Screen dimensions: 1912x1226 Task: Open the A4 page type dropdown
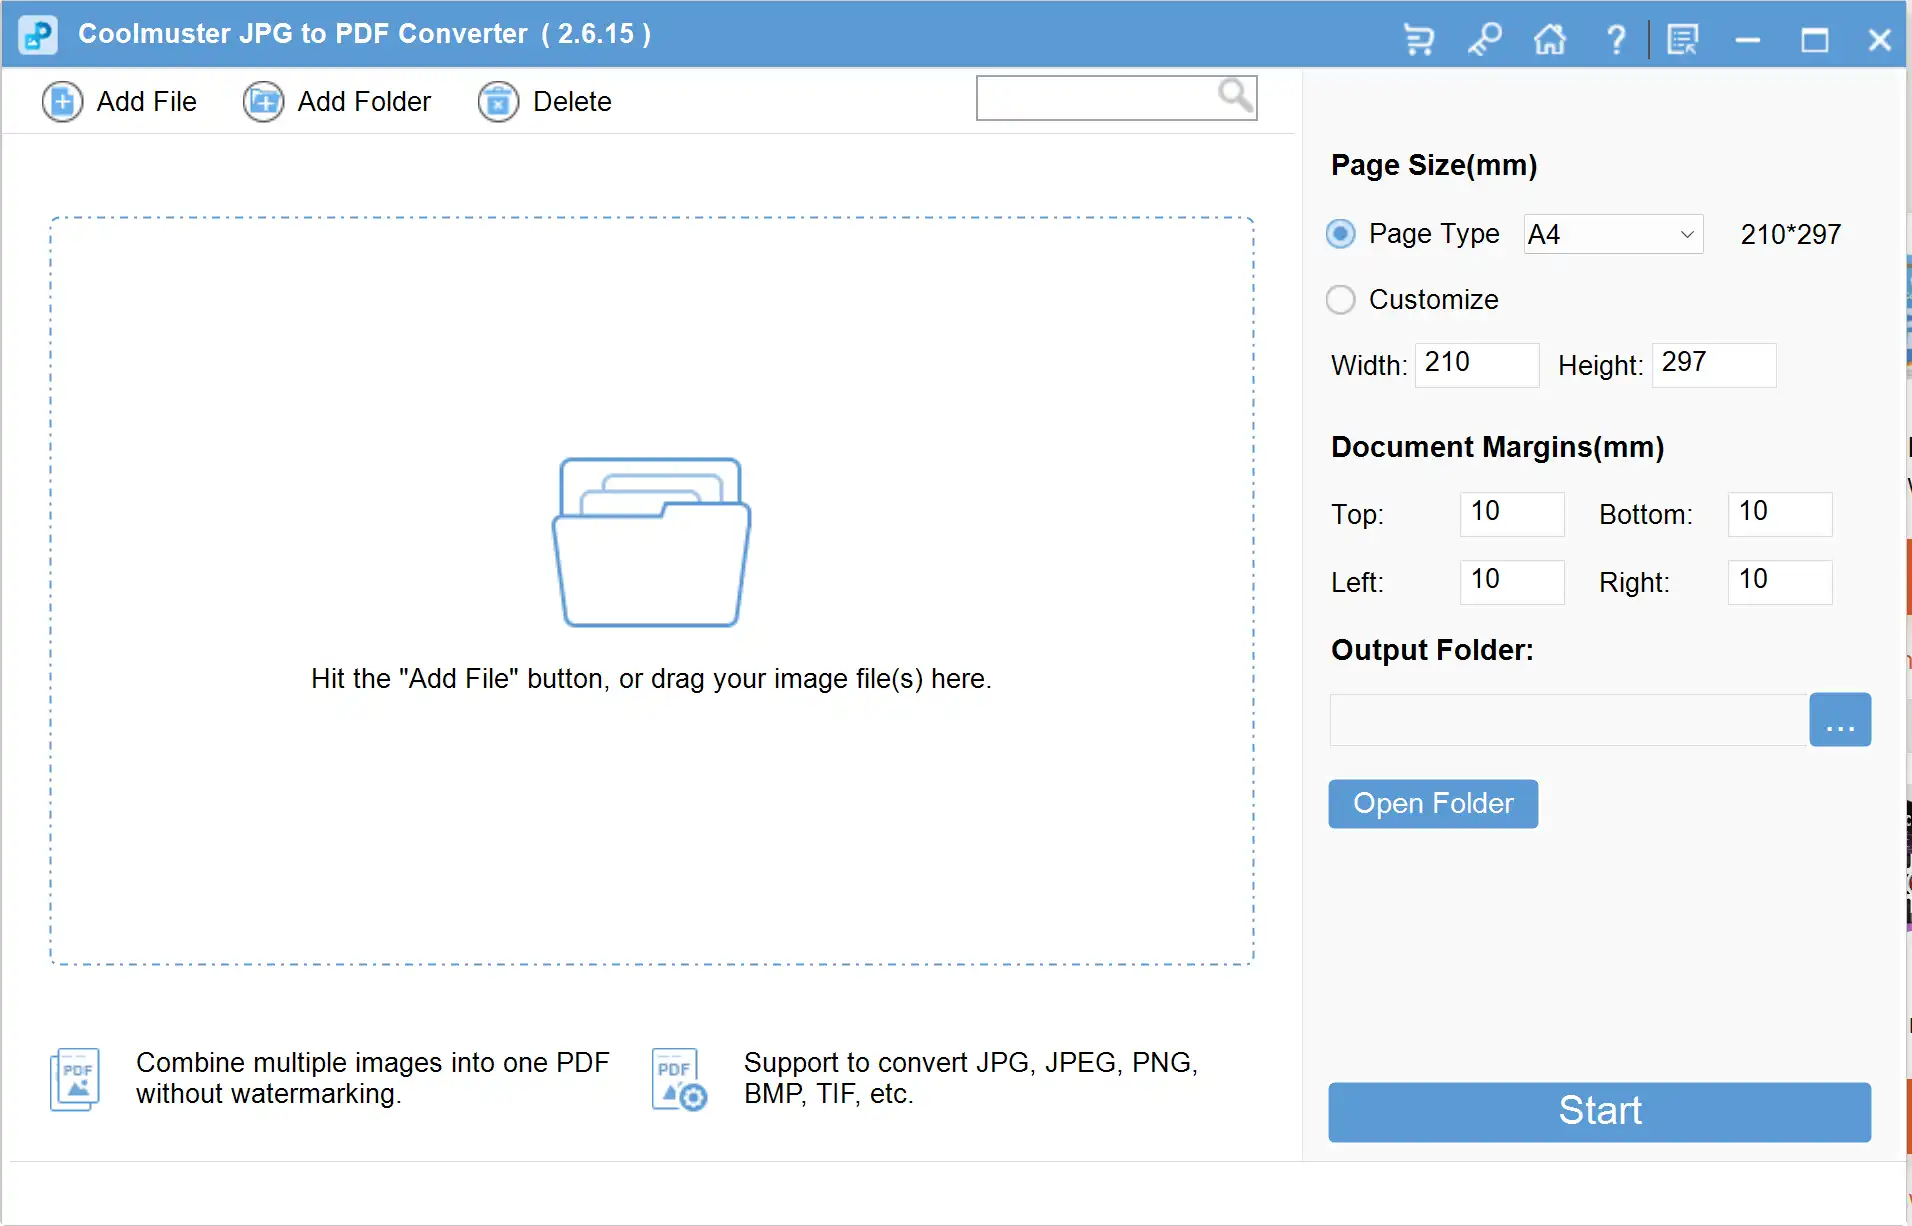[x=1613, y=234]
